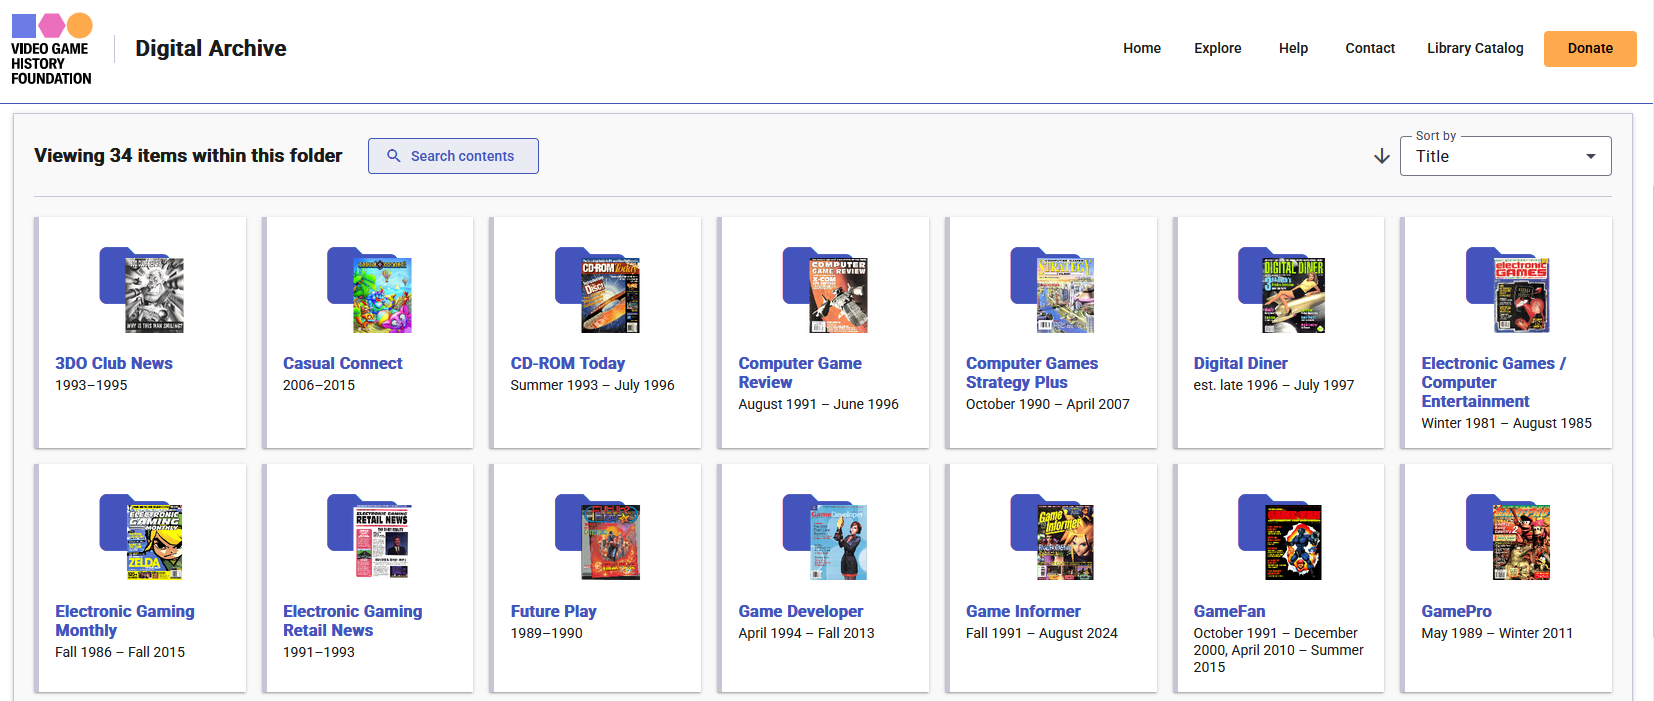Click the date range '1989–1990'
The image size is (1654, 701).
[547, 633]
